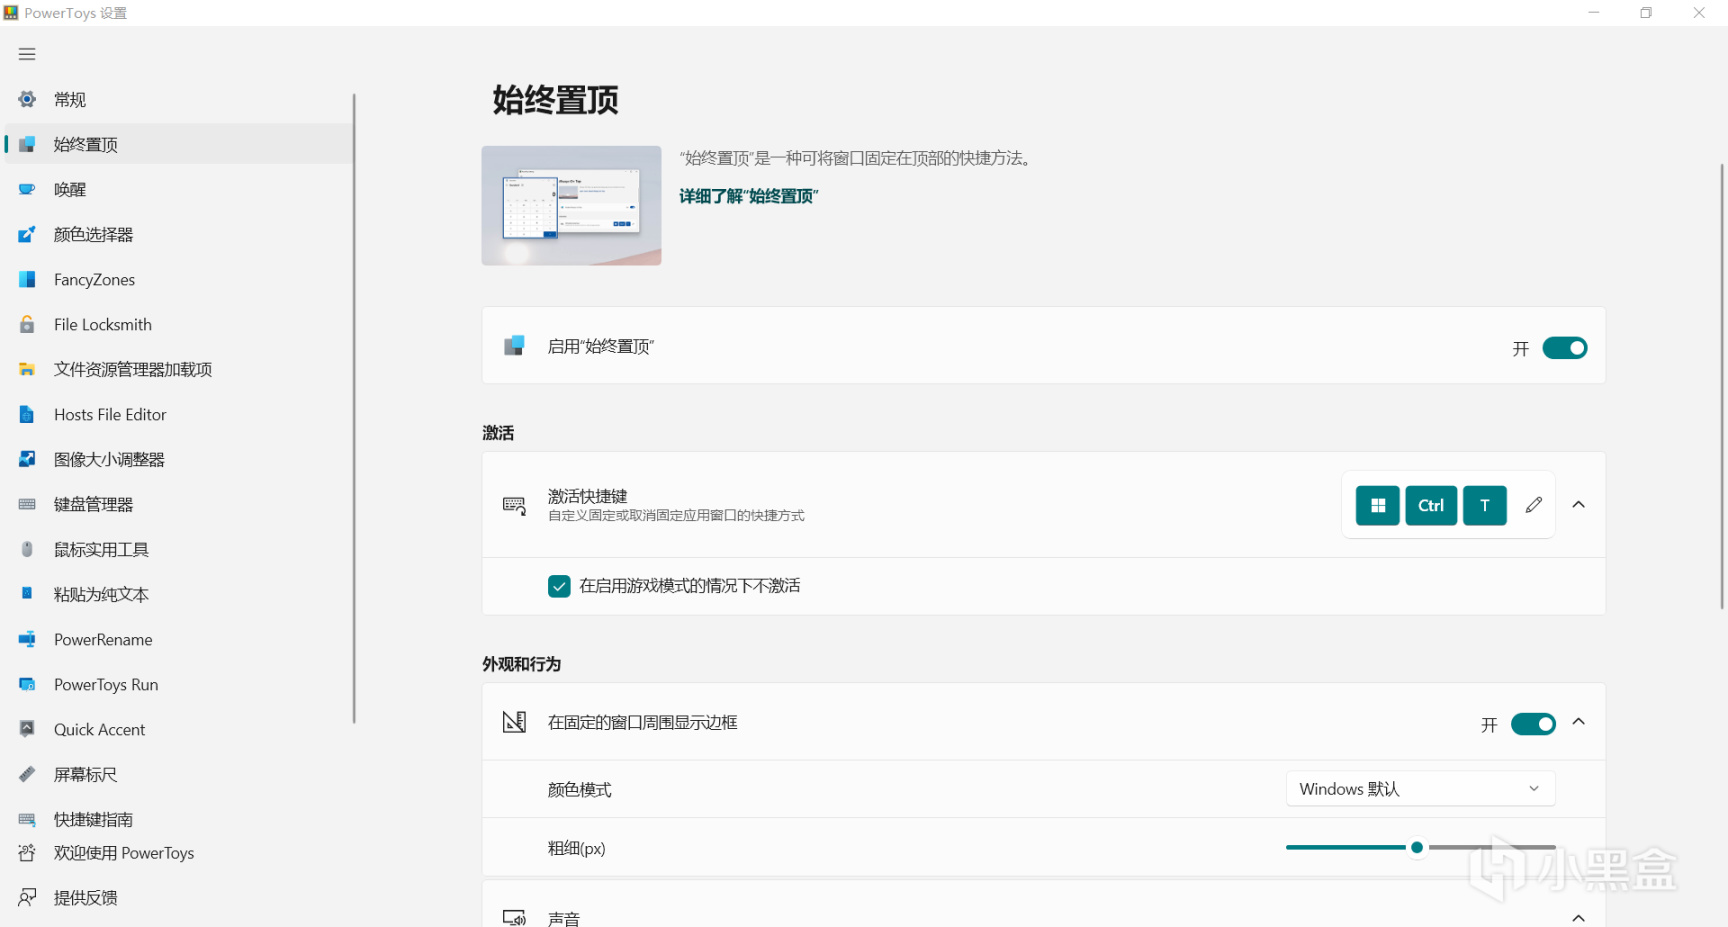Image resolution: width=1728 pixels, height=927 pixels.
Task: Click the 始终置顶 icon in the enable row
Action: (514, 346)
